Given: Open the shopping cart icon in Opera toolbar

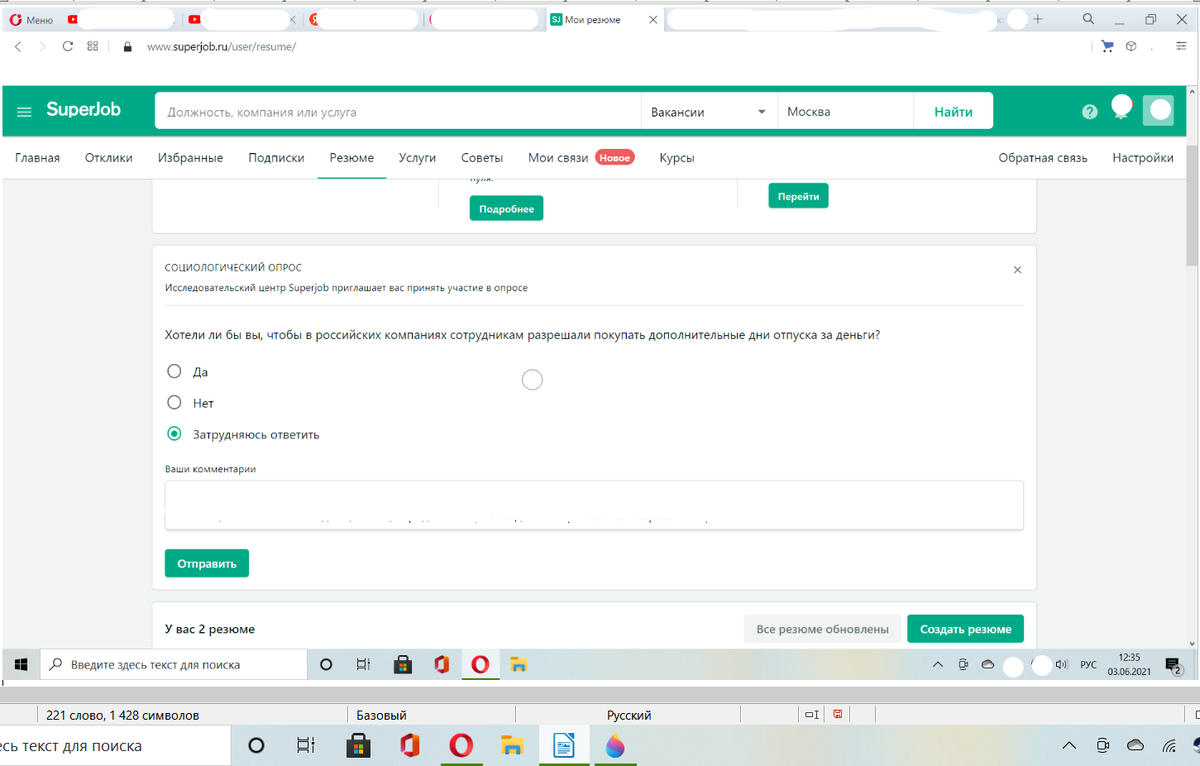Looking at the screenshot, I should pyautogui.click(x=1107, y=46).
